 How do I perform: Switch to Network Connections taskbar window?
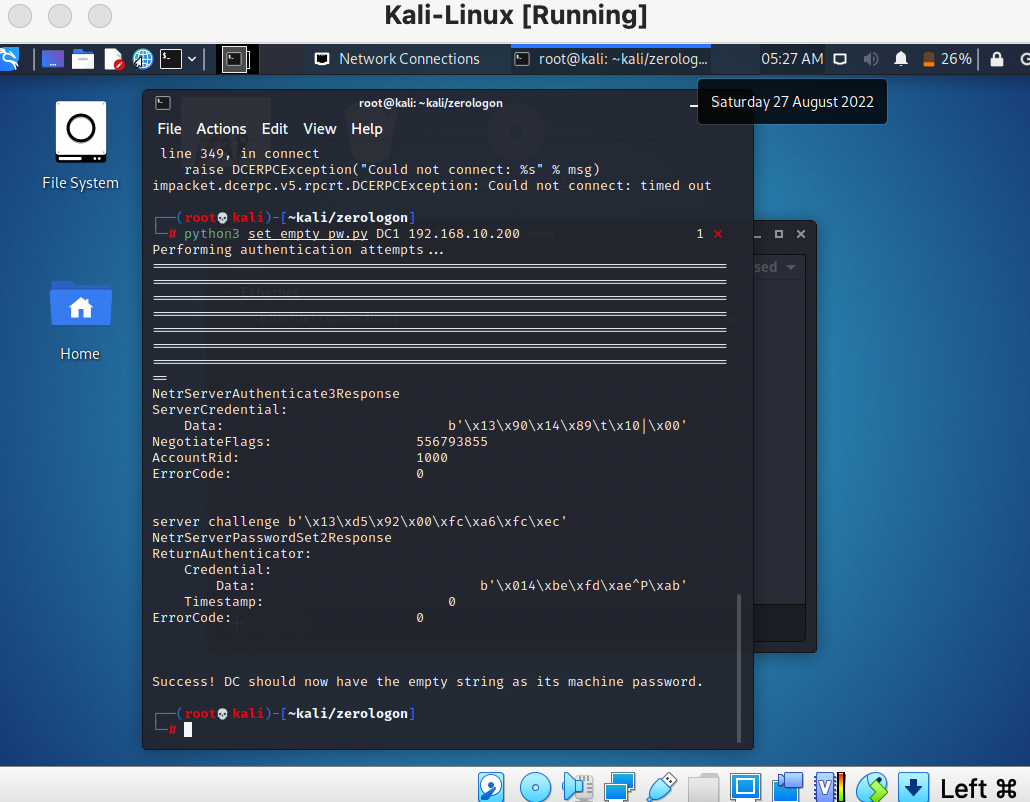[x=397, y=59]
